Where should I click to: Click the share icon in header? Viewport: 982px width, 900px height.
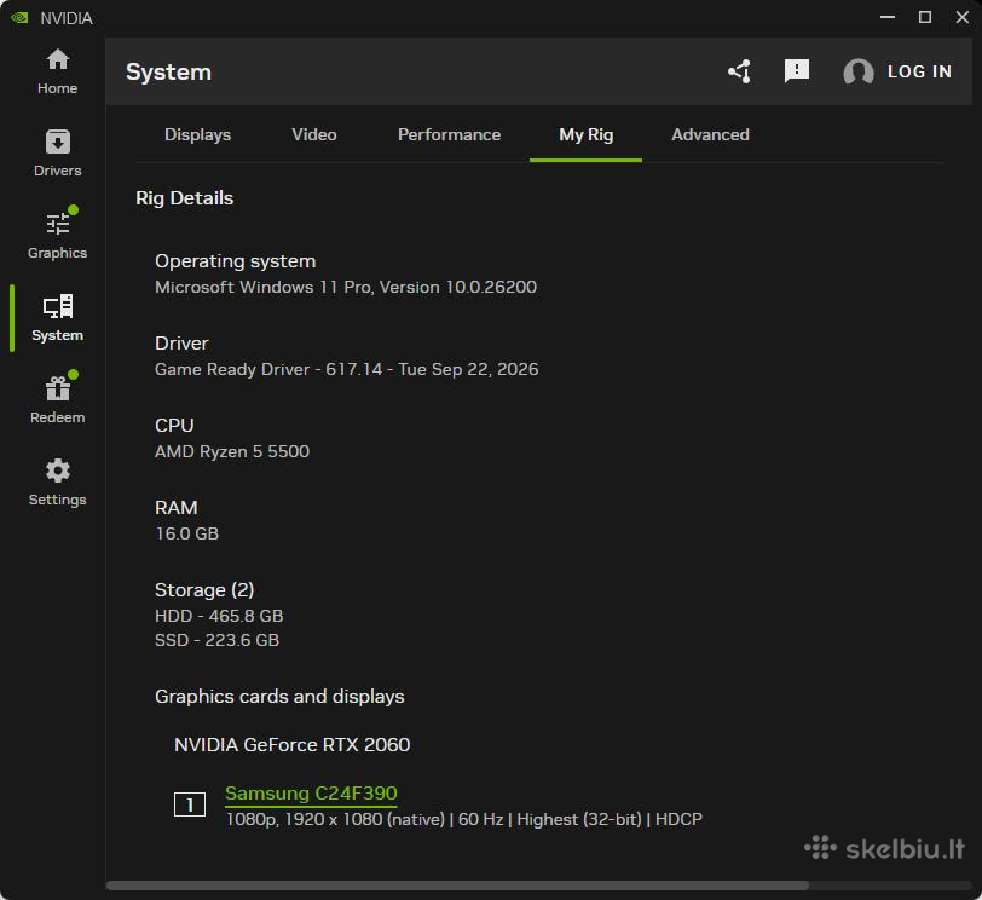(x=740, y=71)
